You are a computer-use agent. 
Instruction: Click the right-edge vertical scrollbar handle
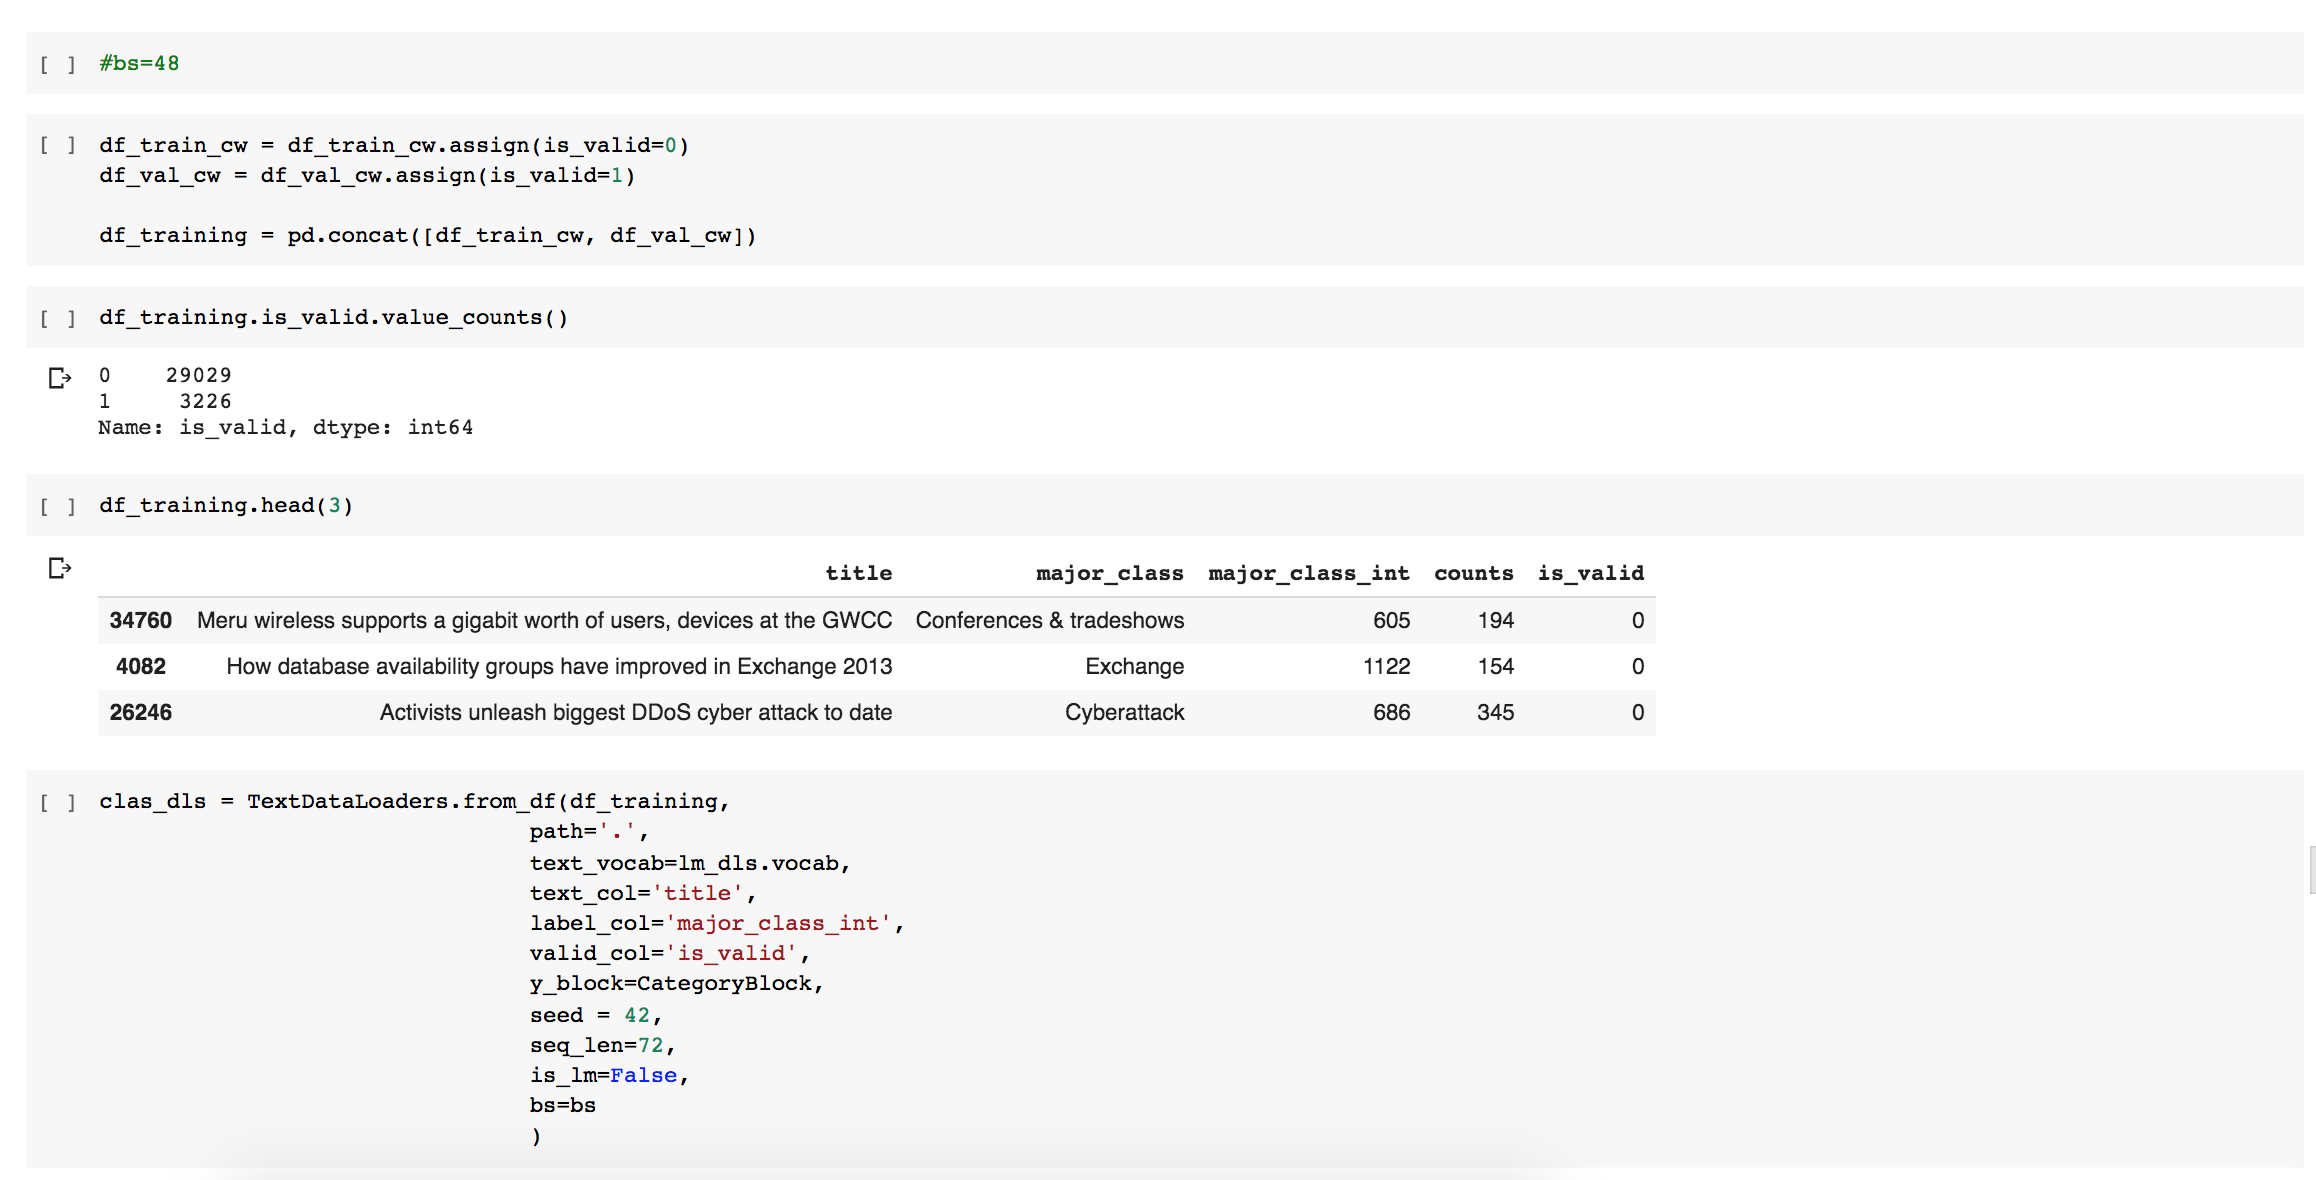tap(2311, 869)
